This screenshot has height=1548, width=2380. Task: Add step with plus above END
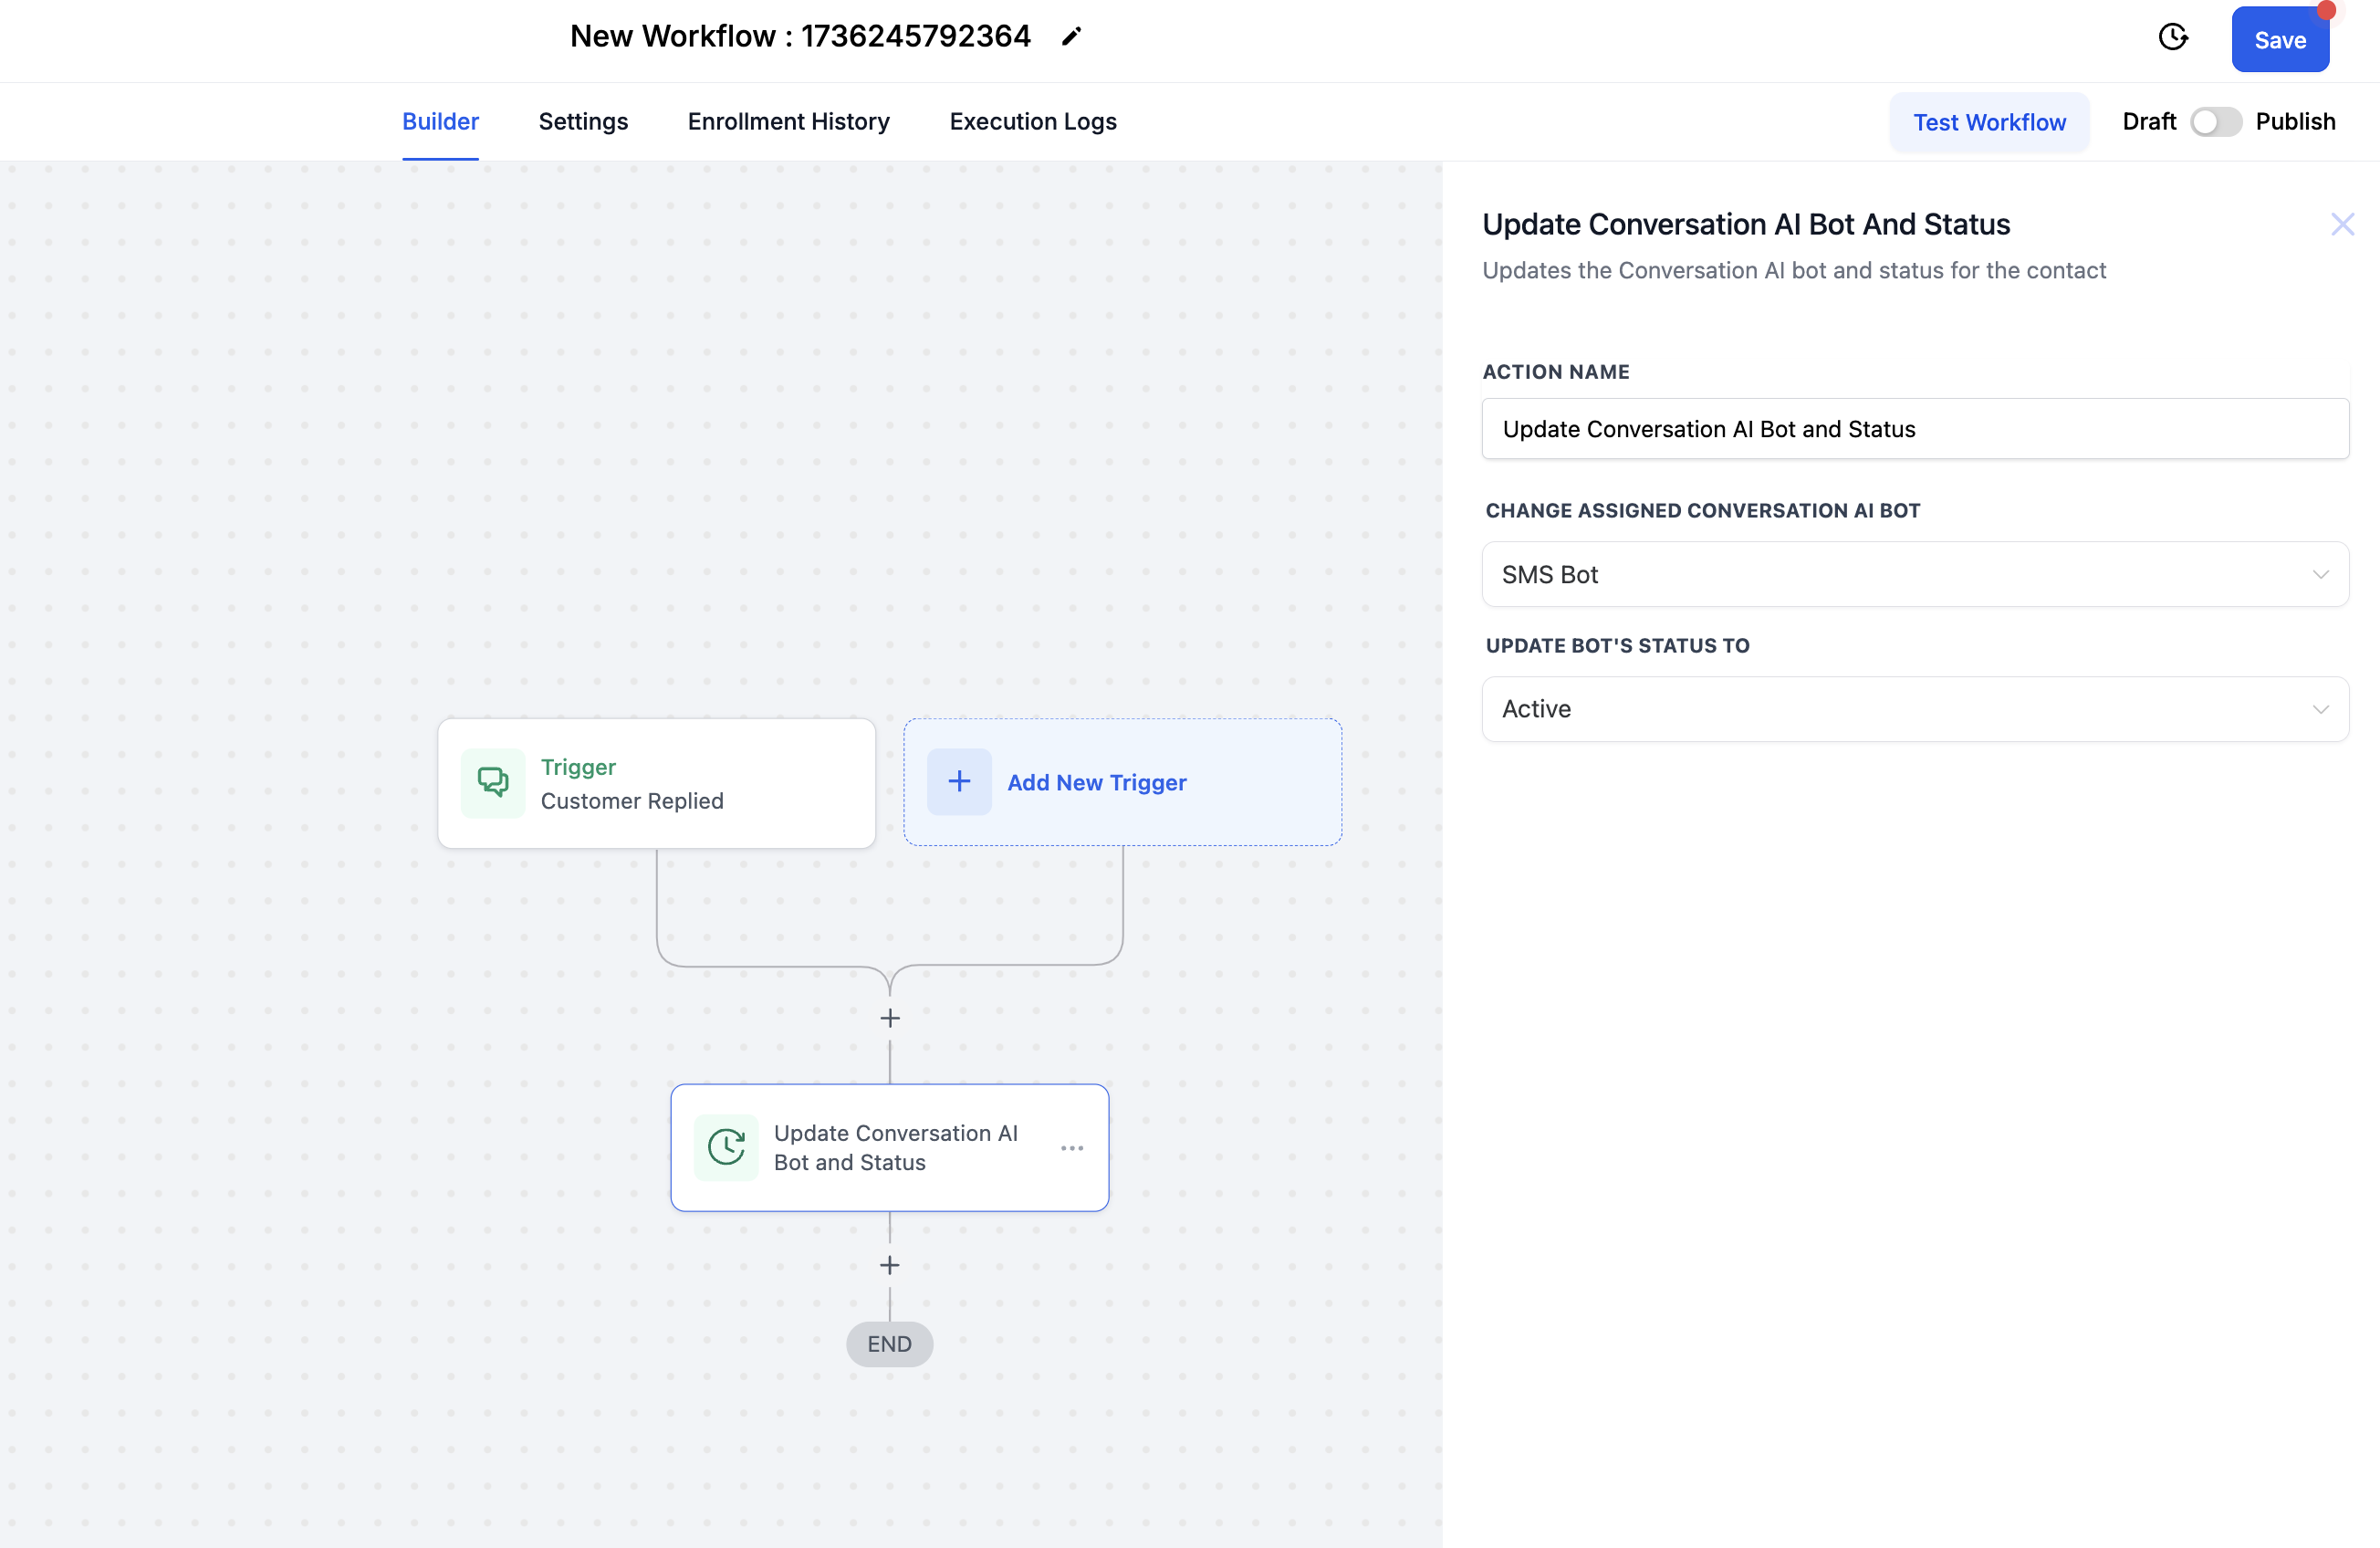point(890,1265)
